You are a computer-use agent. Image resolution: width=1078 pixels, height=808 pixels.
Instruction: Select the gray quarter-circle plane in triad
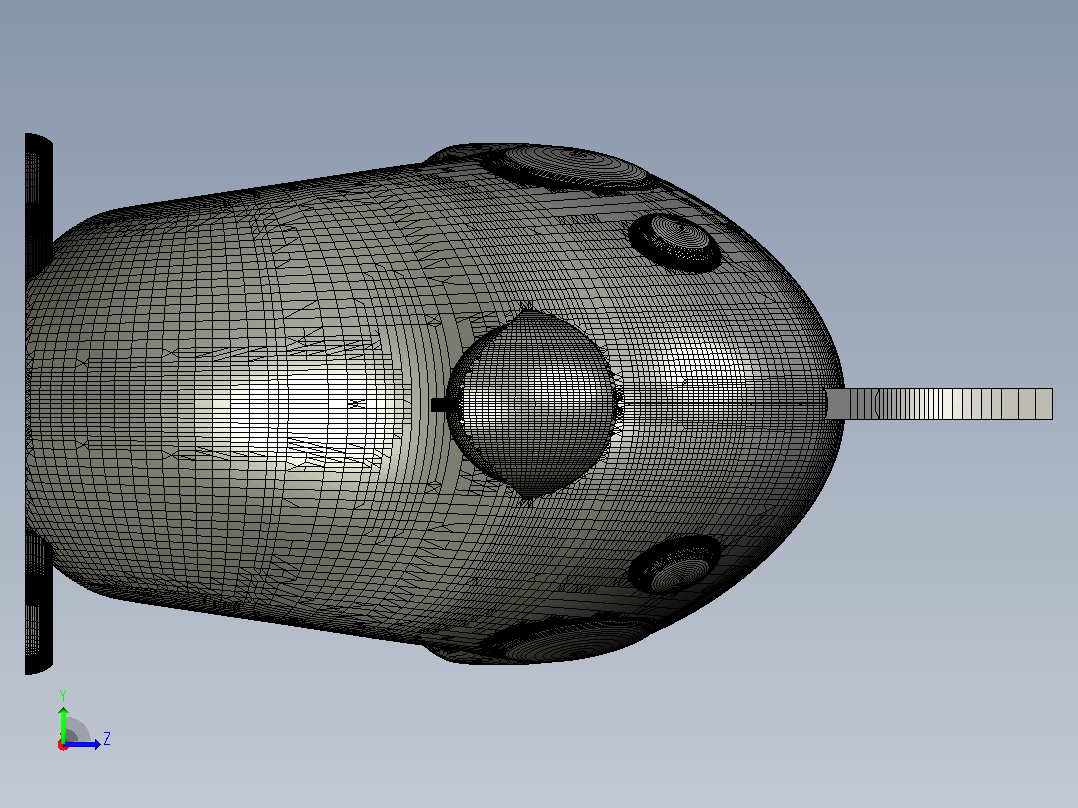pos(76,730)
